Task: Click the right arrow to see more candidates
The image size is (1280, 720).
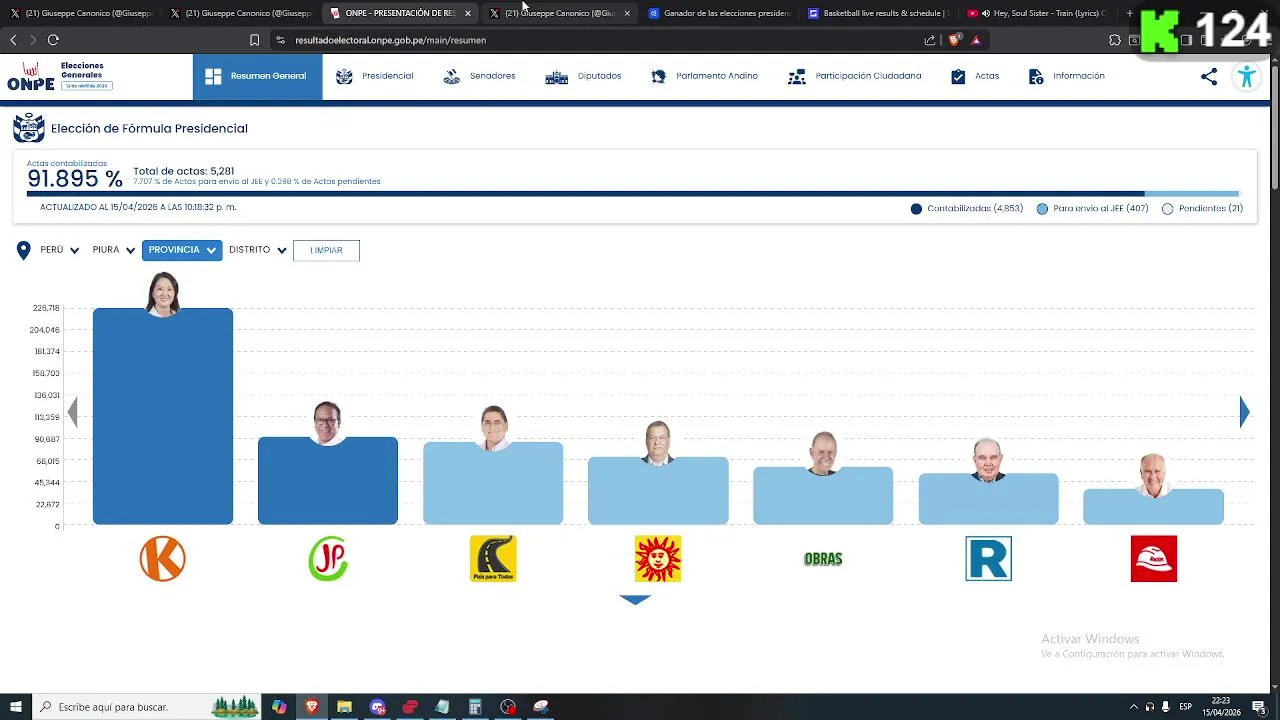Action: [1244, 411]
